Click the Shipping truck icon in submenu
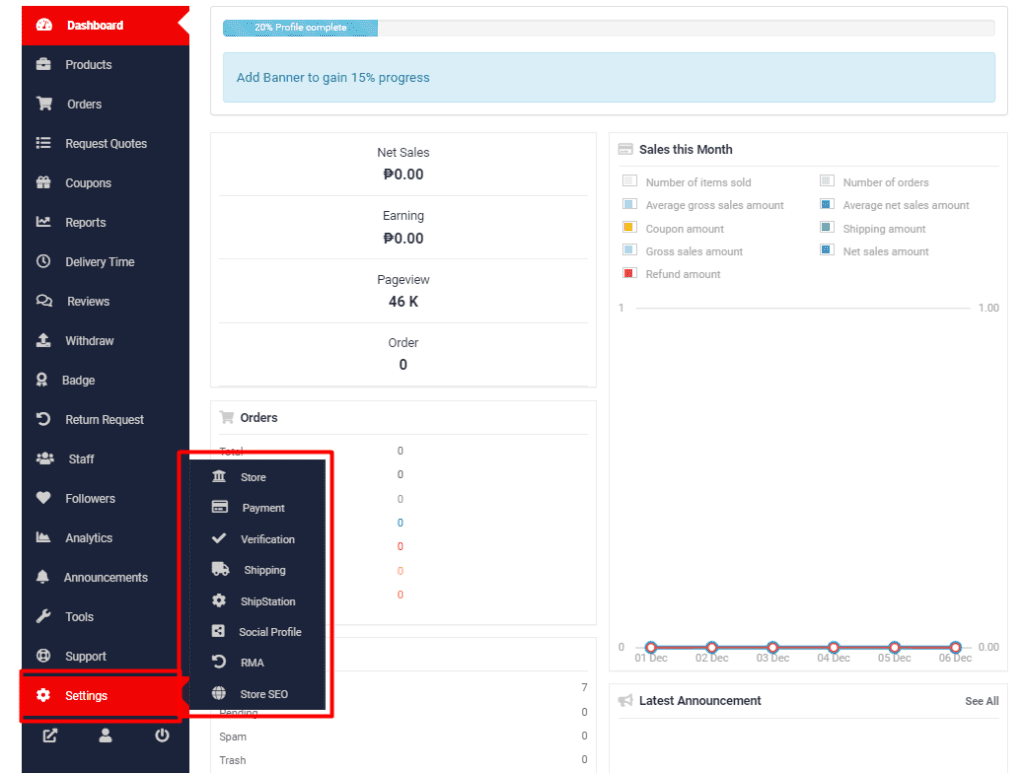This screenshot has height=773, width=1024. [220, 570]
